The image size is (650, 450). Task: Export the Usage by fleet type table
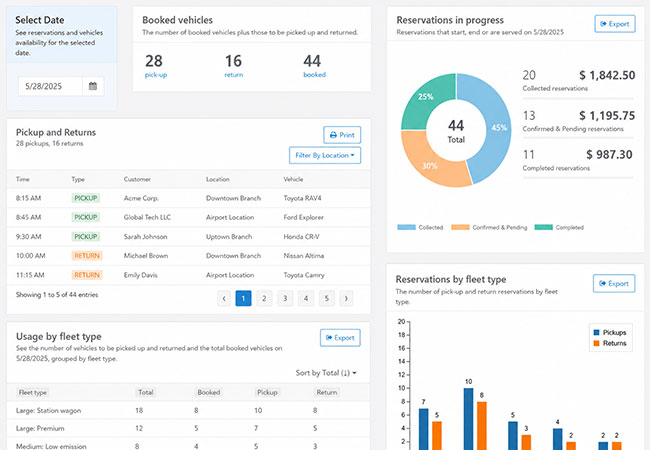pos(340,338)
